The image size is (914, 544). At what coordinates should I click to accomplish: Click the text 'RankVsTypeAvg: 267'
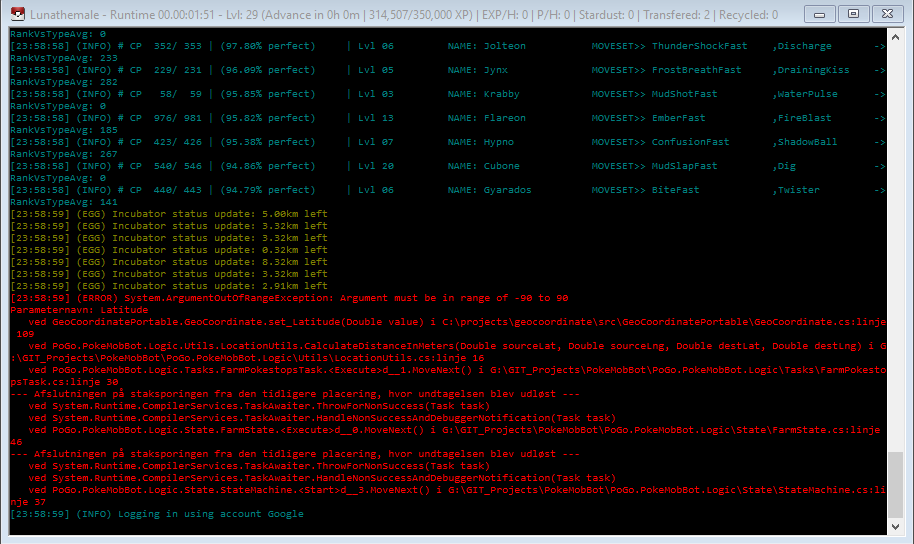pos(64,154)
